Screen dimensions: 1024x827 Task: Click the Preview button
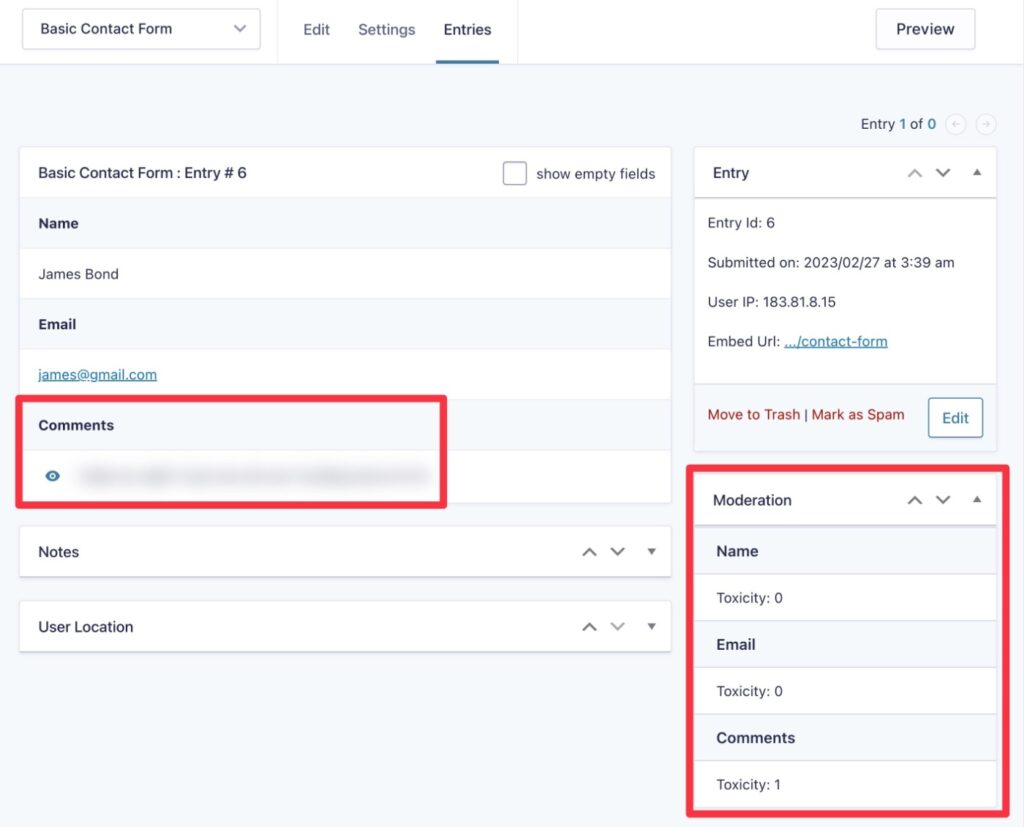(924, 29)
